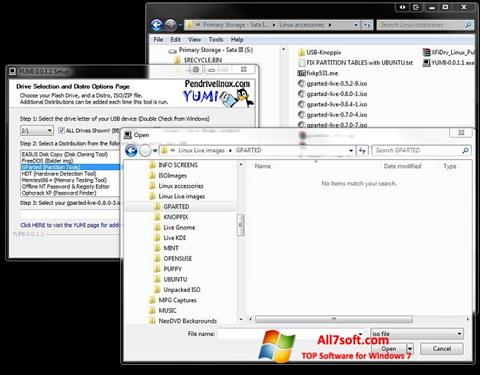Select the USB-Knoppix folder
Viewport: 480px width, 375px height.
(319, 52)
